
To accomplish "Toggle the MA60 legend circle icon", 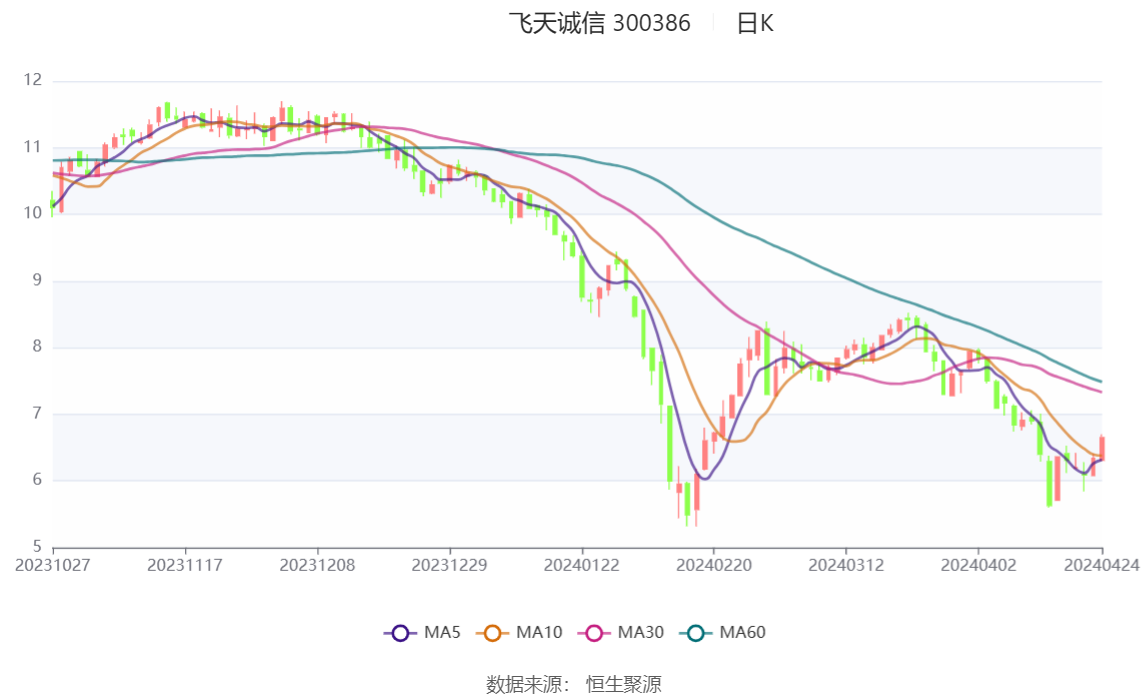I will click(696, 633).
